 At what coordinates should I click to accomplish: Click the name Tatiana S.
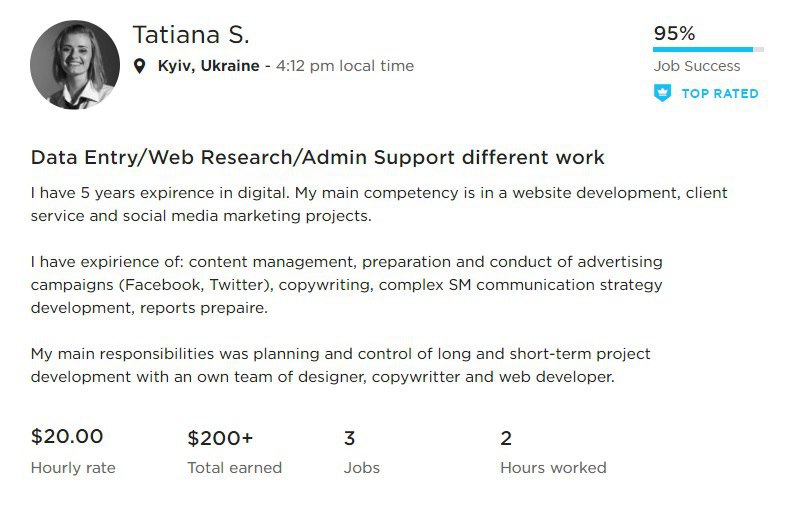point(191,34)
